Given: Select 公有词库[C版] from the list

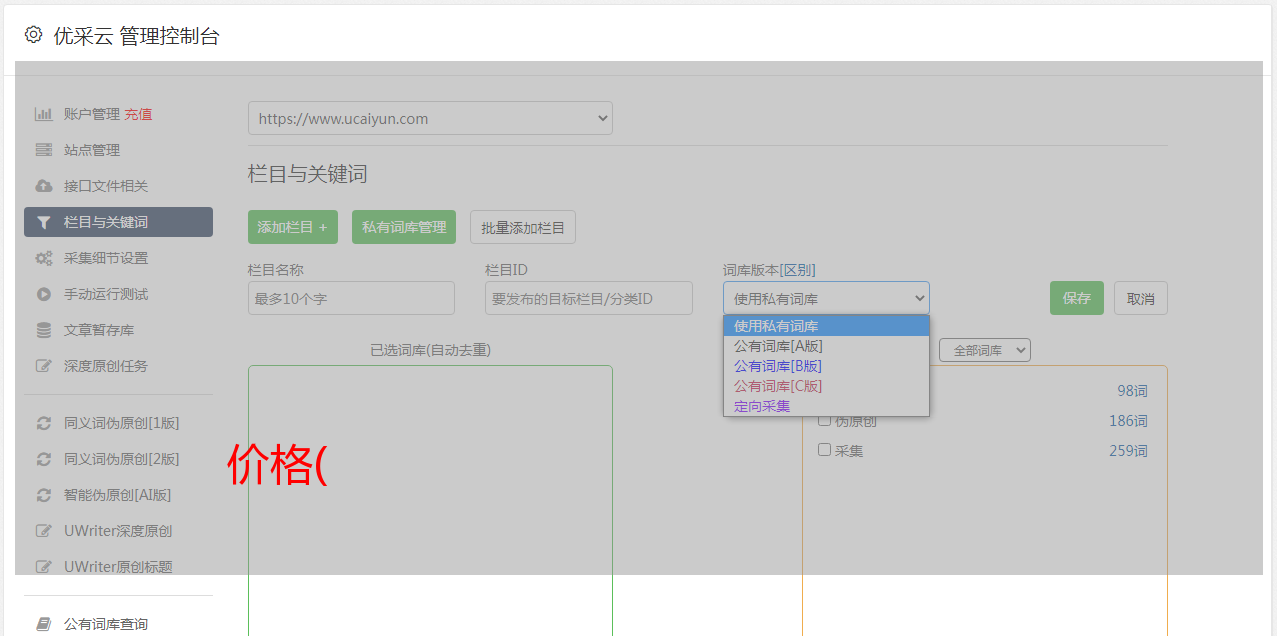Looking at the screenshot, I should [x=778, y=386].
